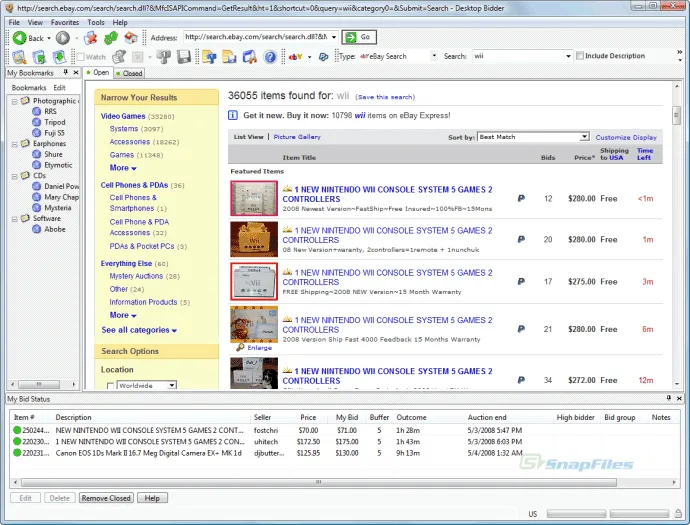Screen dimensions: 690x525
Task: Collapse the Earphones bookmarks folder
Action: click(x=15, y=144)
